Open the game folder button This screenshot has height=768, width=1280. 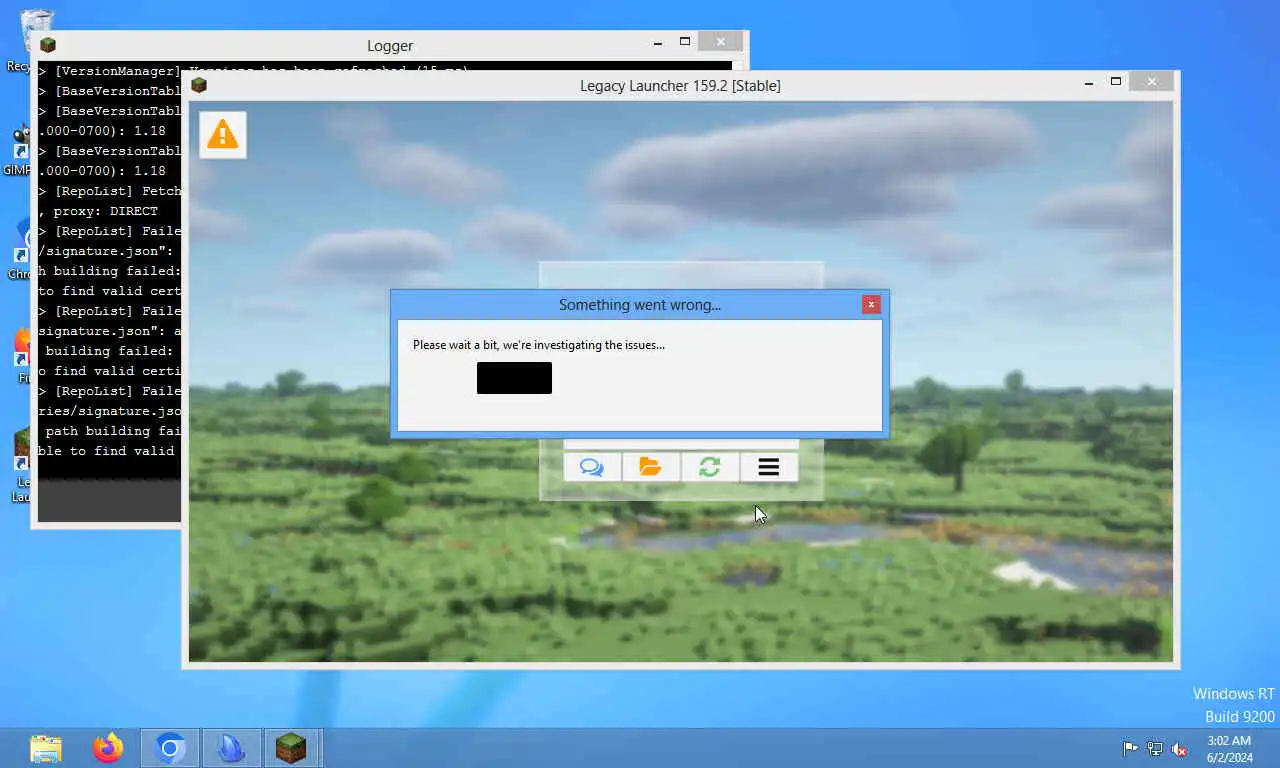tap(651, 467)
